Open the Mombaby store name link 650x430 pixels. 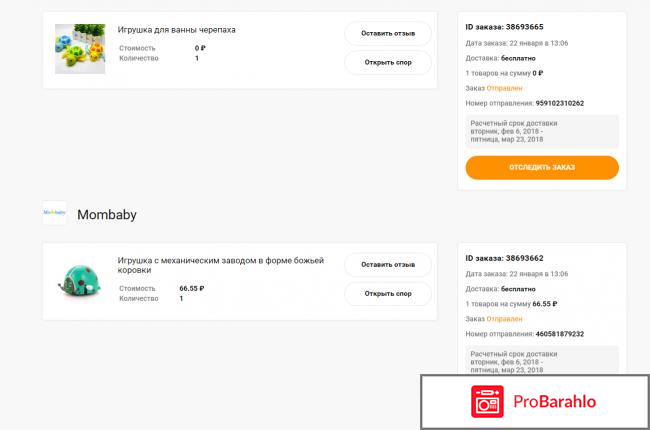pos(107,214)
